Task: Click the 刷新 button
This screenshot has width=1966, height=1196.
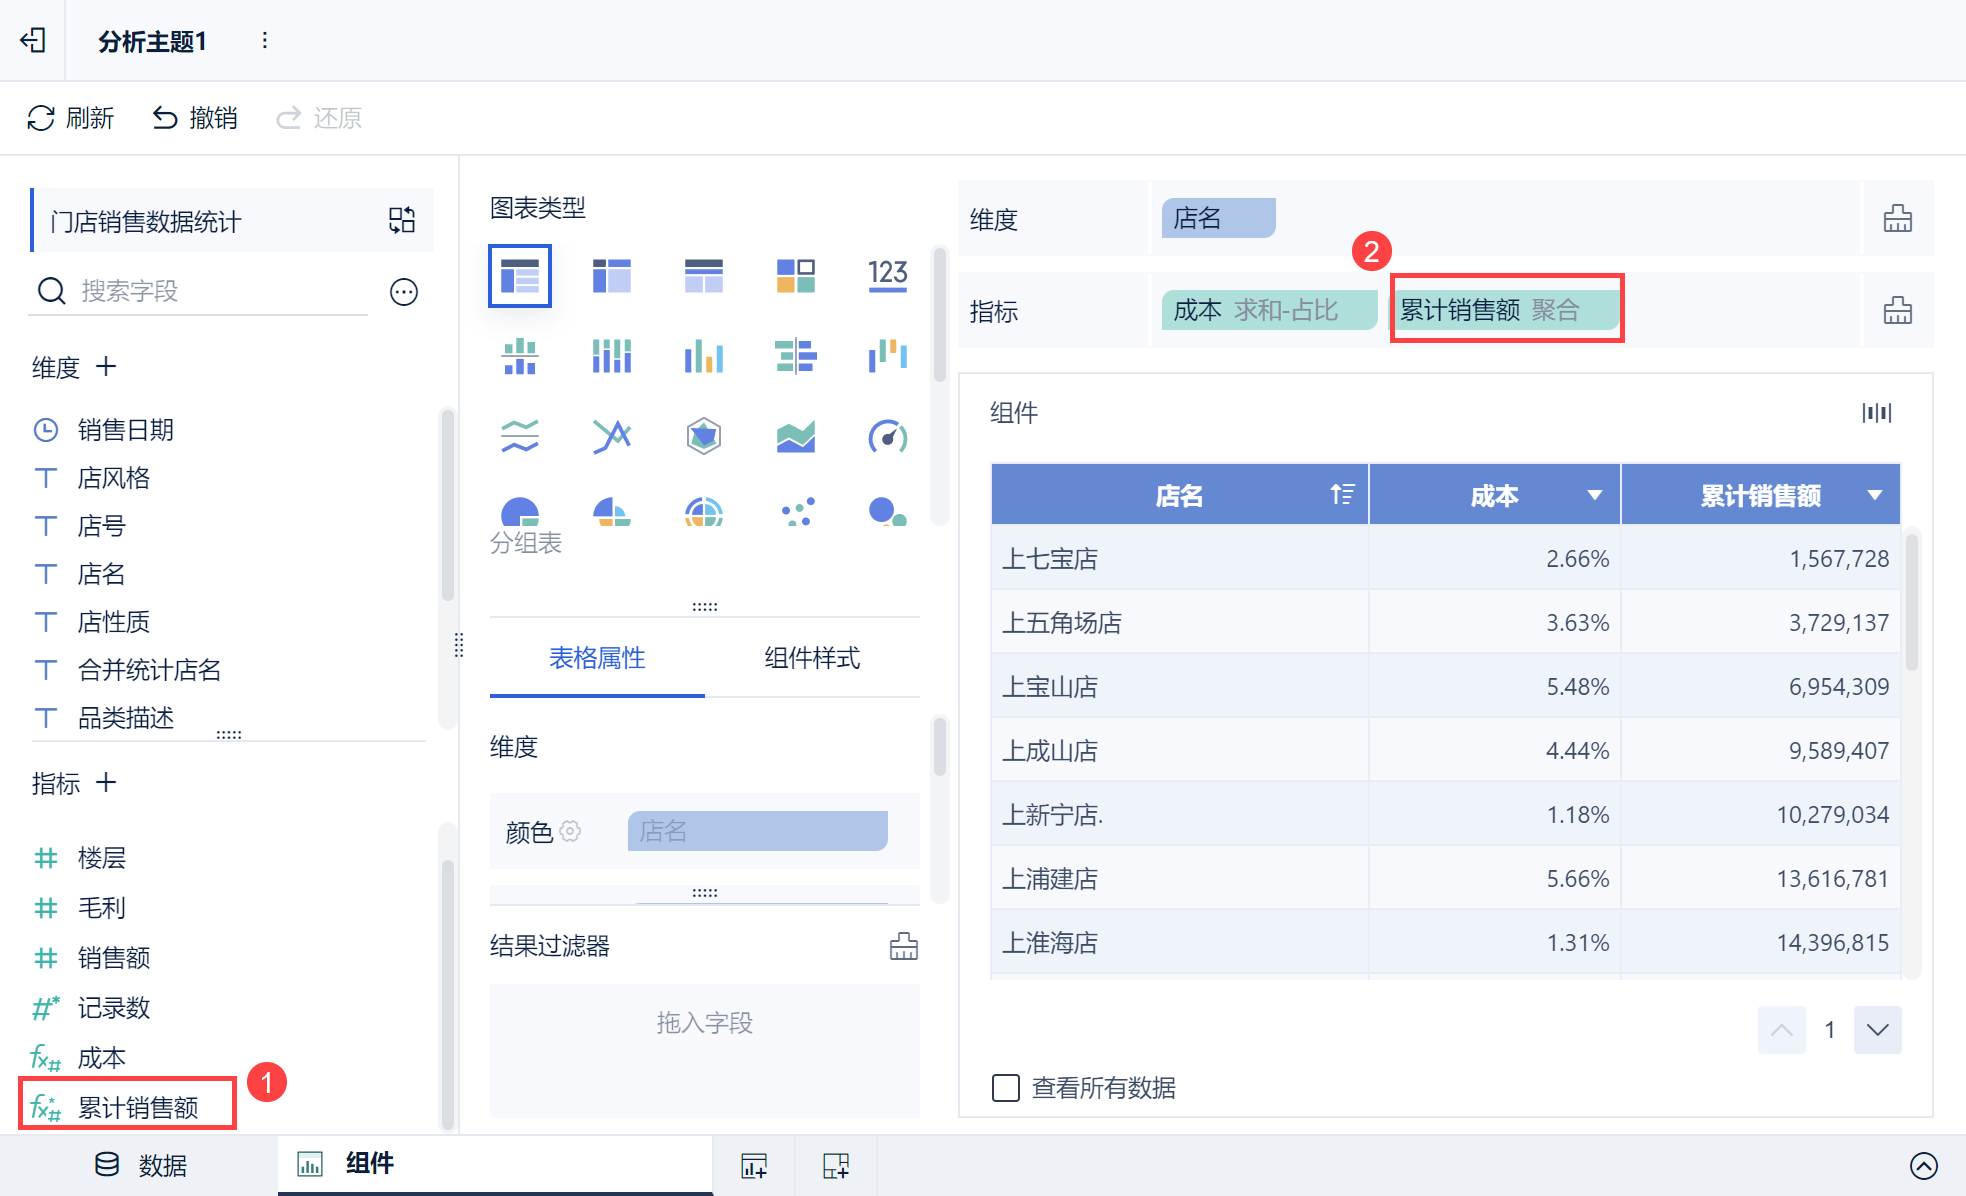Action: coord(71,118)
